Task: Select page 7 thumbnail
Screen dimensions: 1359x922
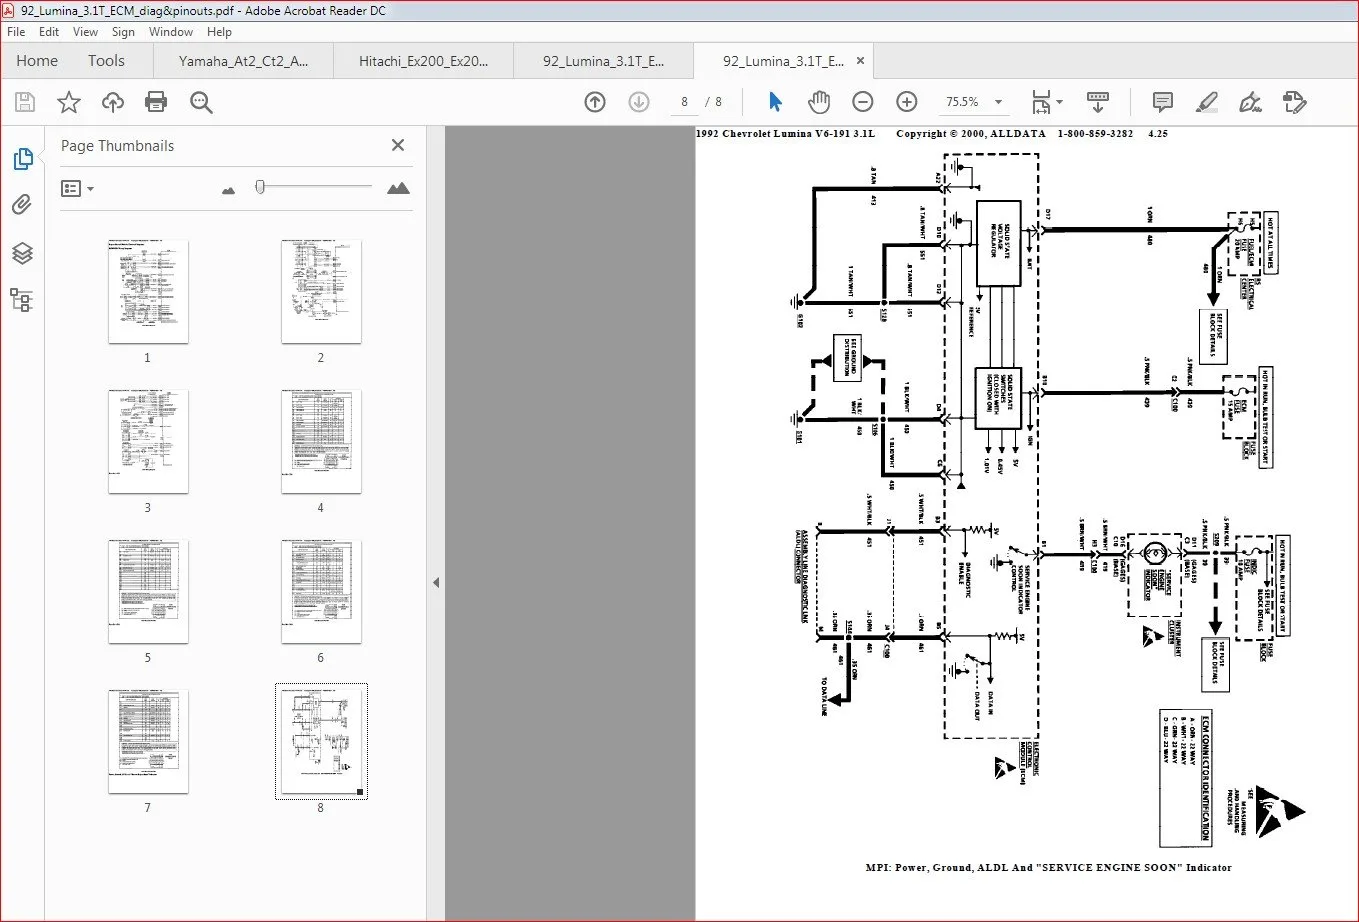Action: (x=148, y=741)
